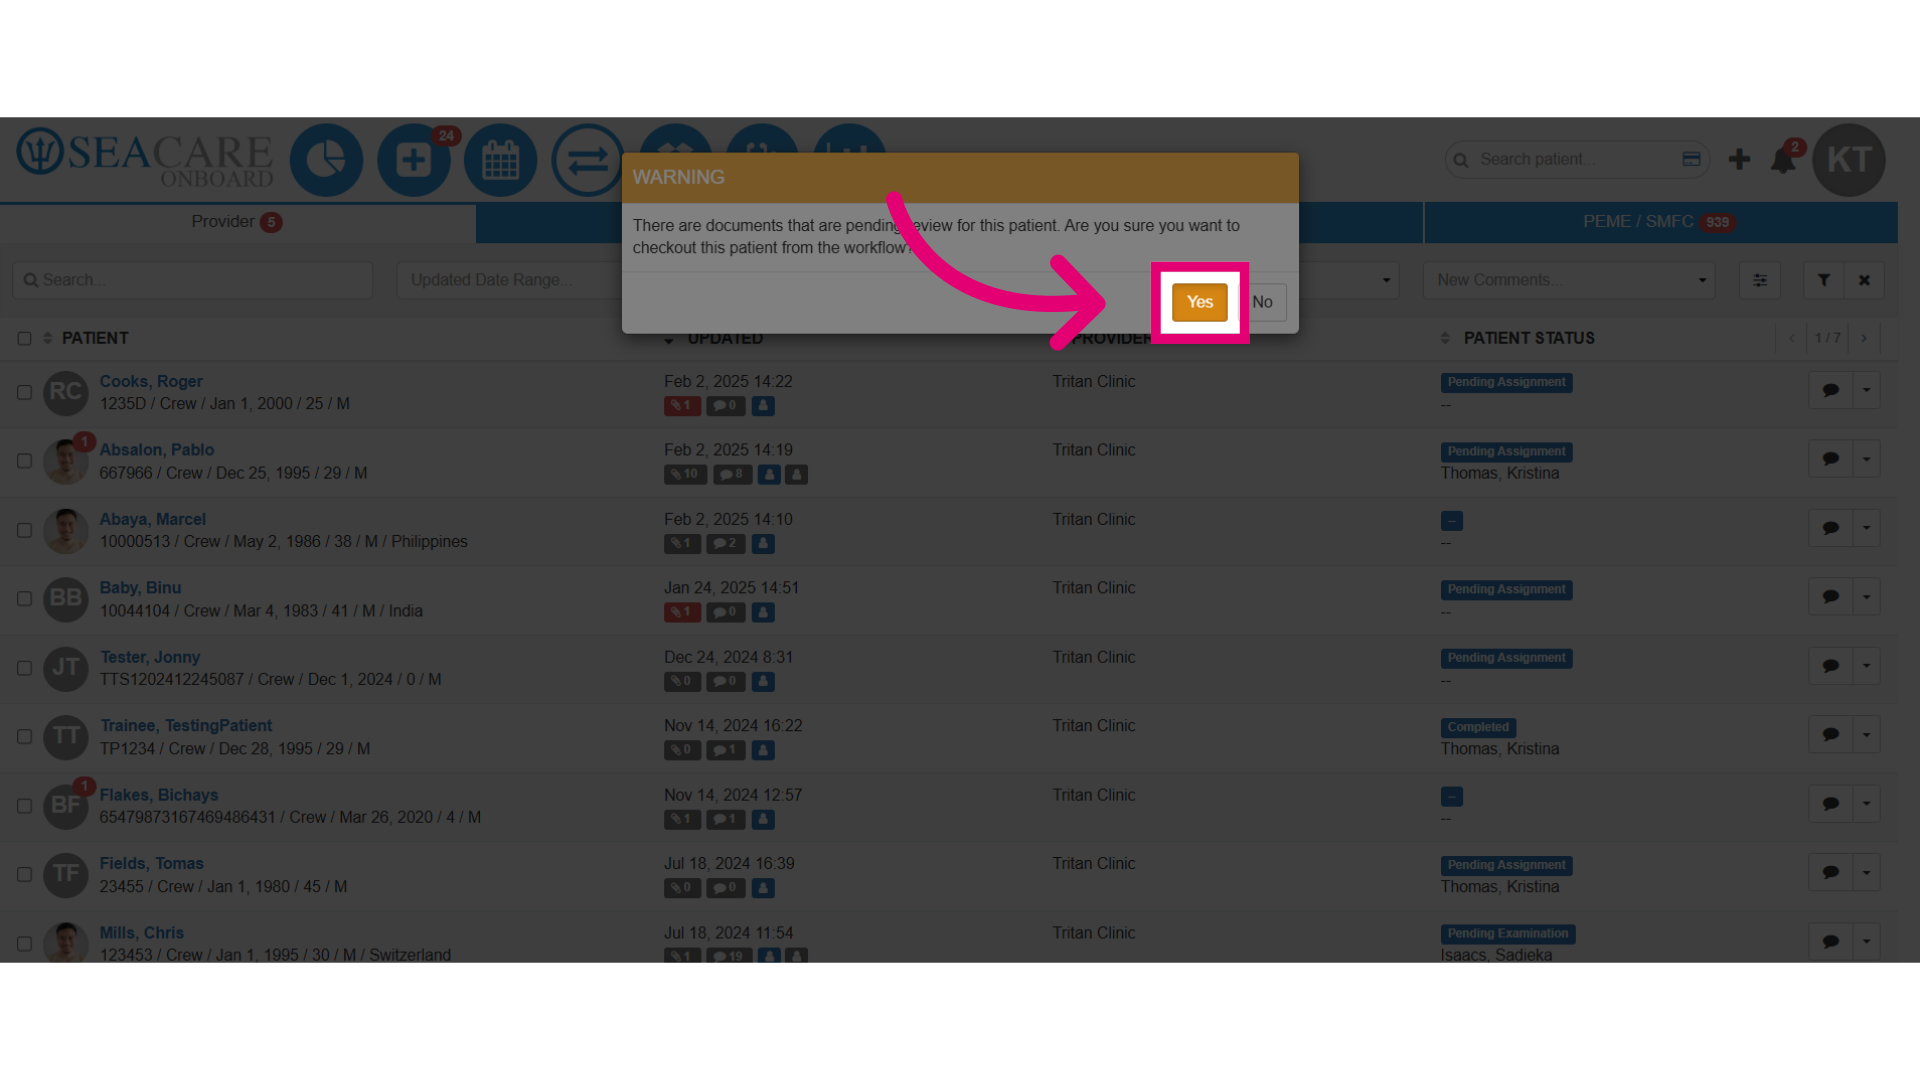
Task: Expand actions dropdown for Baby, Binu
Action: coord(1866,597)
